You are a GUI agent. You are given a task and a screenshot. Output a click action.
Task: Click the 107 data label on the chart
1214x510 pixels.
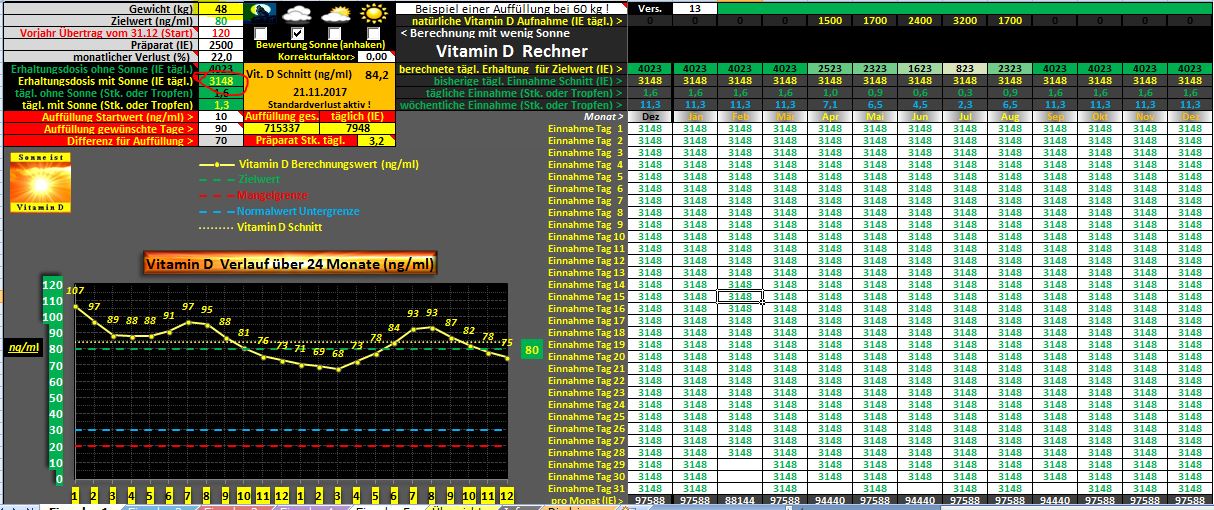coord(75,291)
